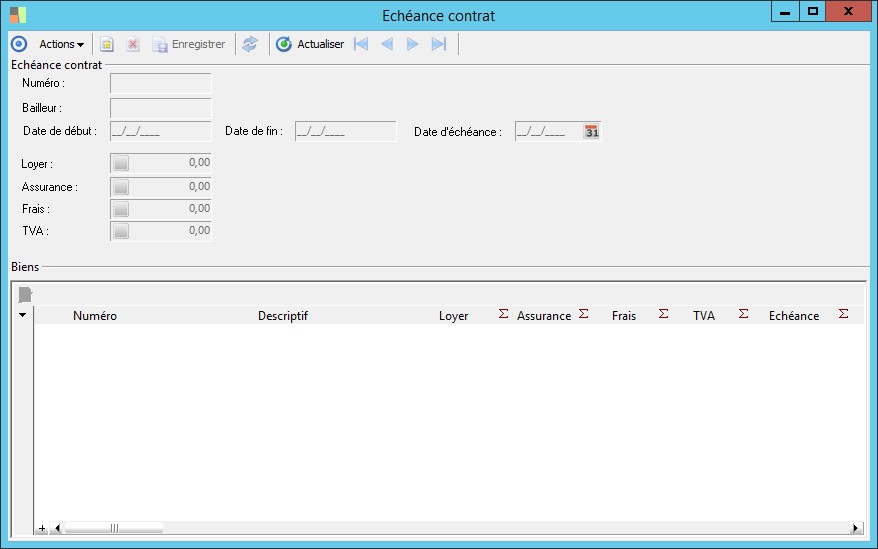The height and width of the screenshot is (549, 878).
Task: Toggle the TVA checkbox
Action: tap(121, 231)
